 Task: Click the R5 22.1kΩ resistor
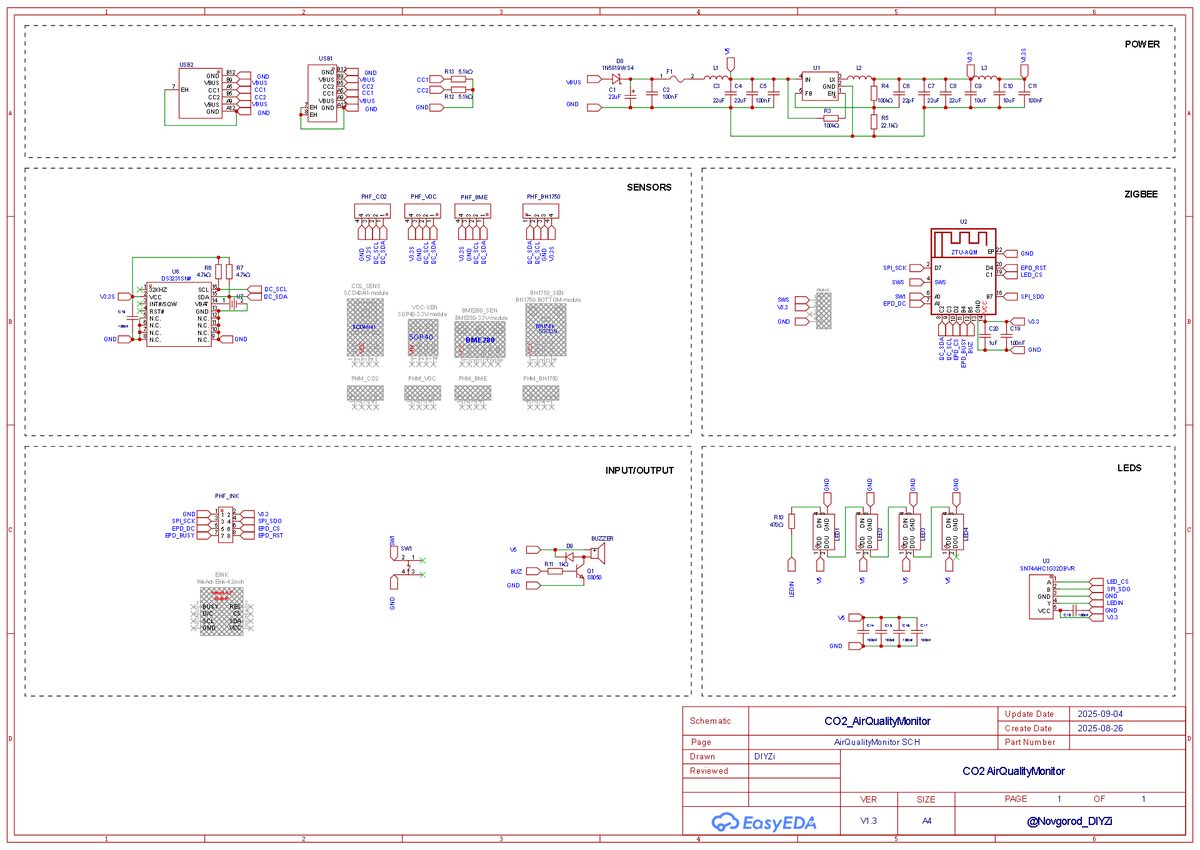pos(873,121)
